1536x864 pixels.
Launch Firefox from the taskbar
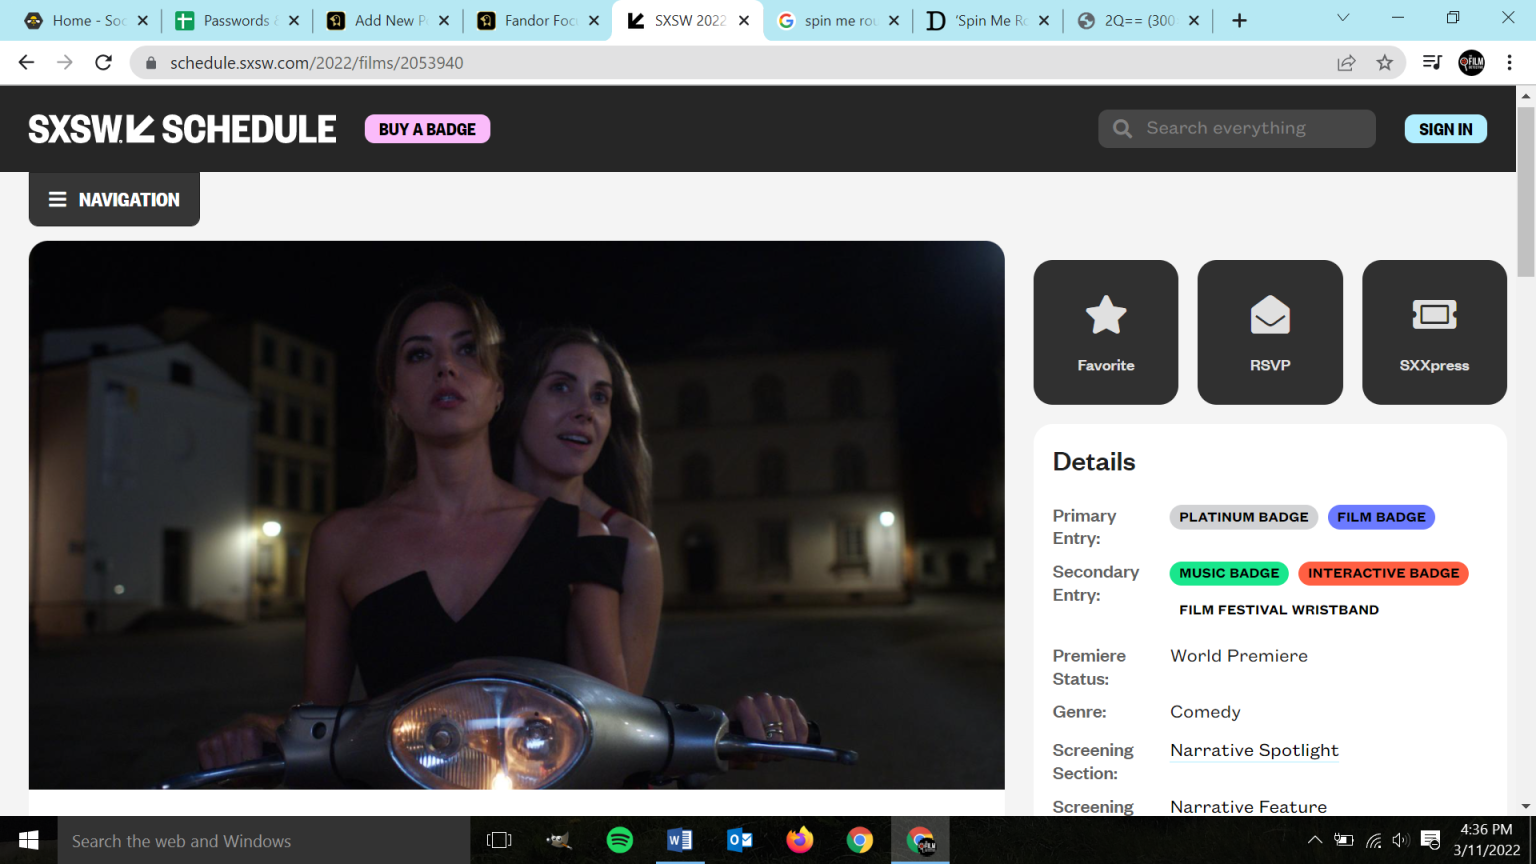[800, 840]
